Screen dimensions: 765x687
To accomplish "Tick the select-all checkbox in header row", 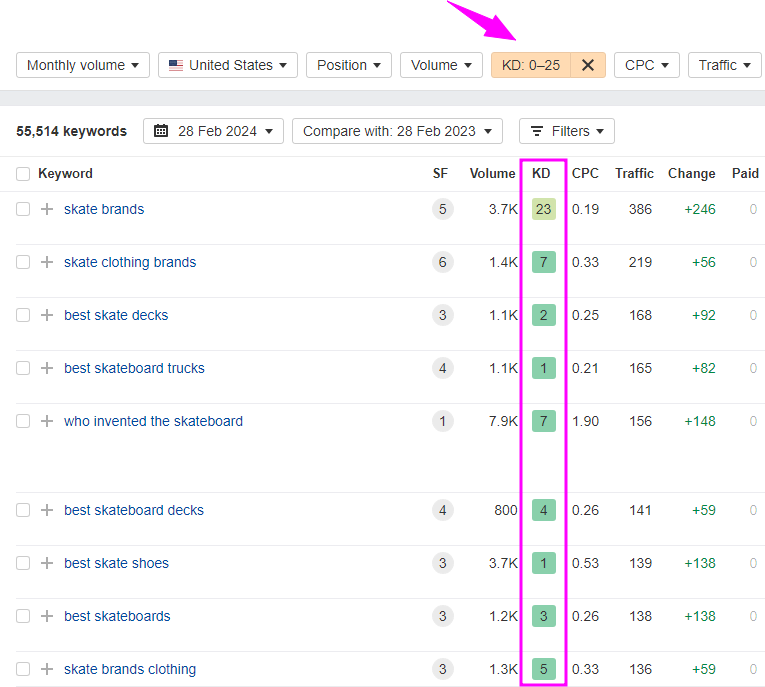I will tap(23, 174).
